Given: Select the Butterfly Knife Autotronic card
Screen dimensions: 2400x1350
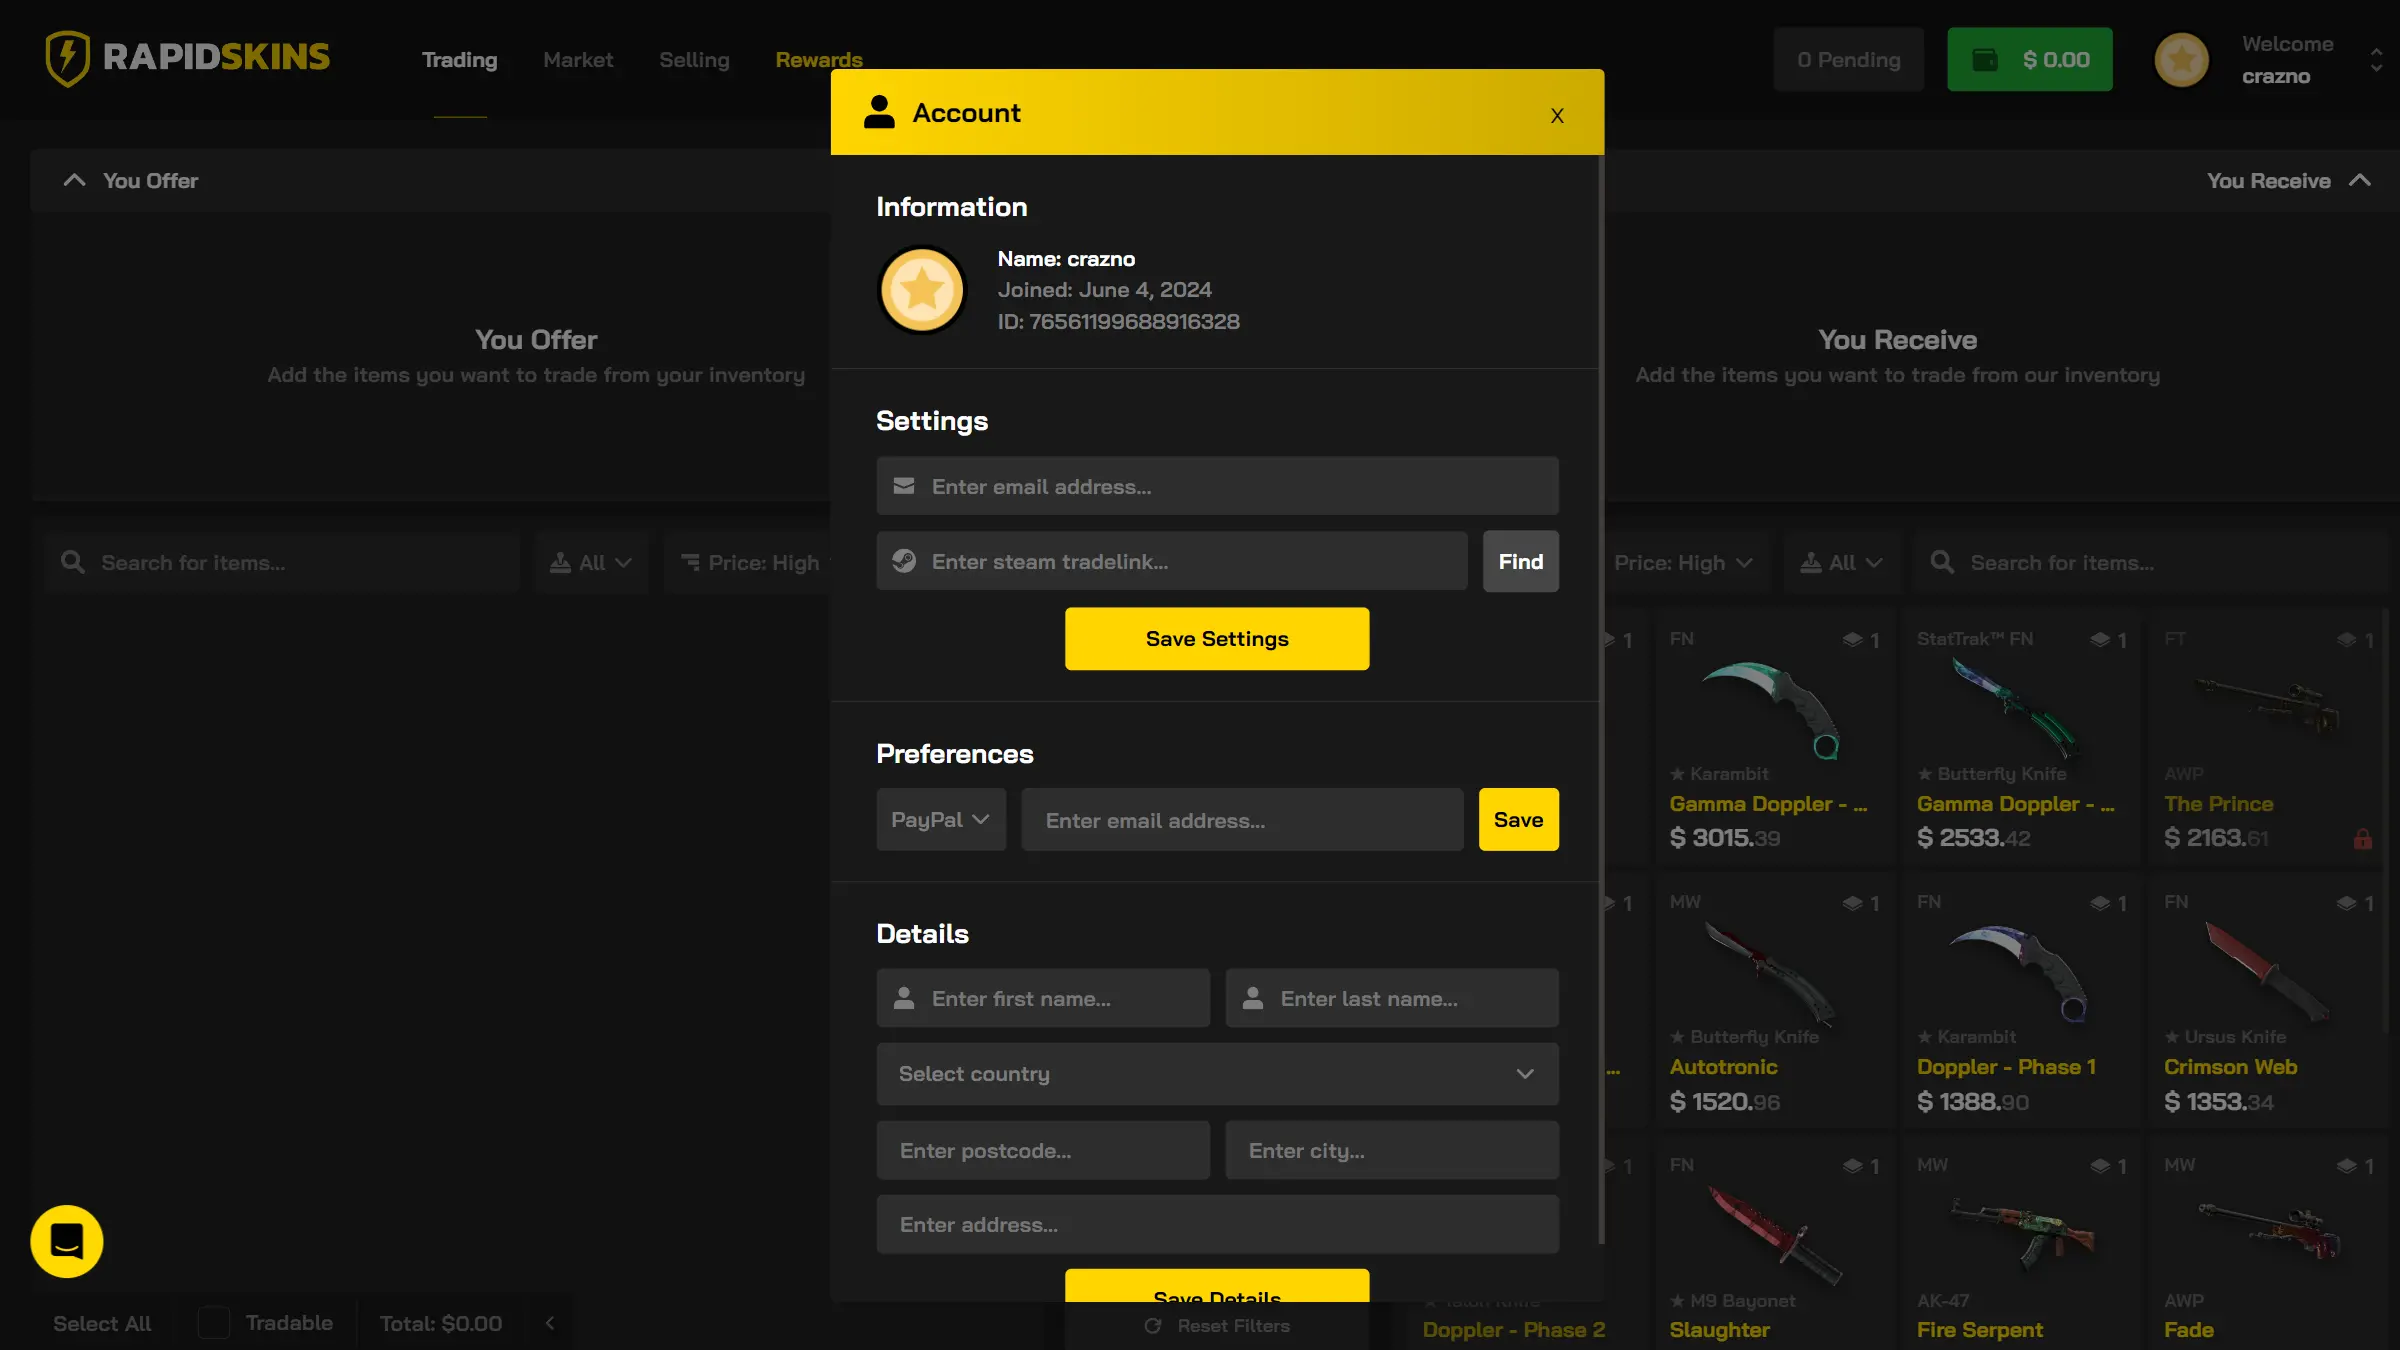Looking at the screenshot, I should (1775, 1000).
